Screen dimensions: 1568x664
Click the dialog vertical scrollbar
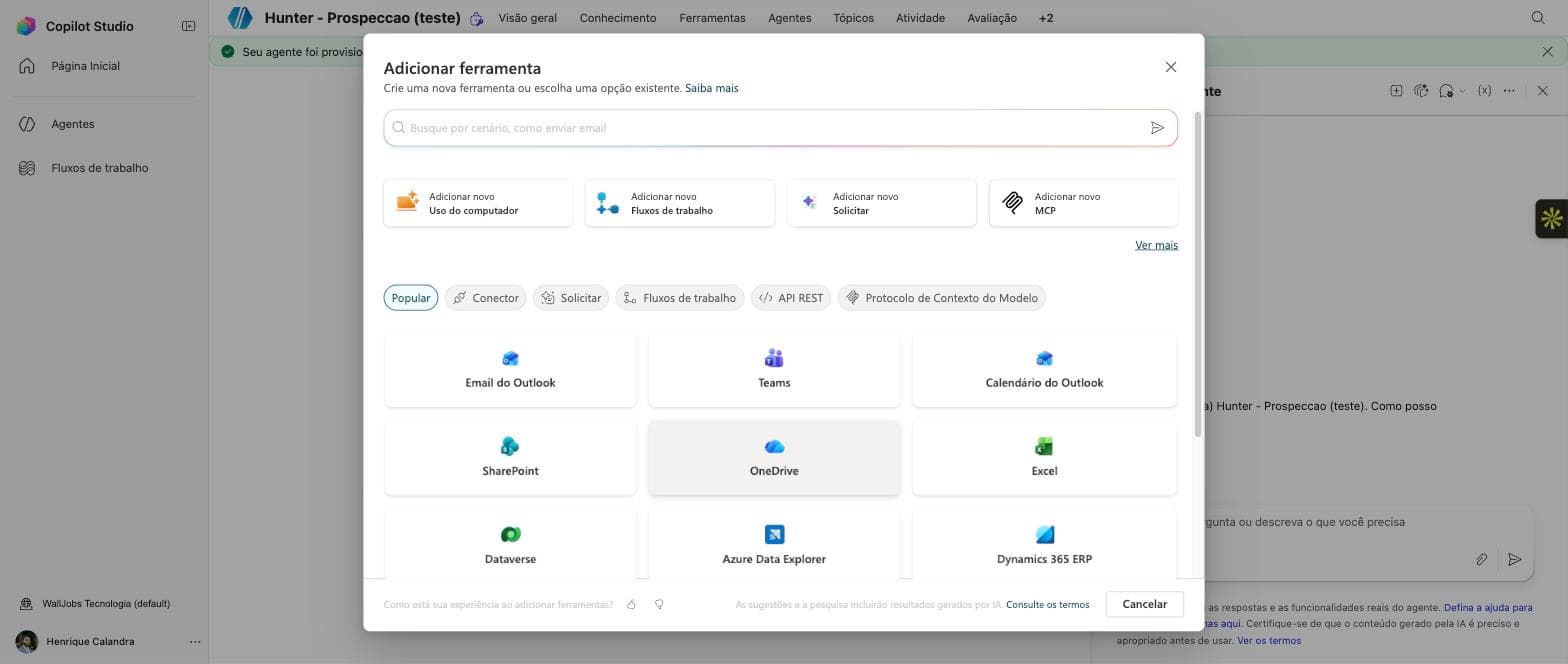(x=1199, y=275)
